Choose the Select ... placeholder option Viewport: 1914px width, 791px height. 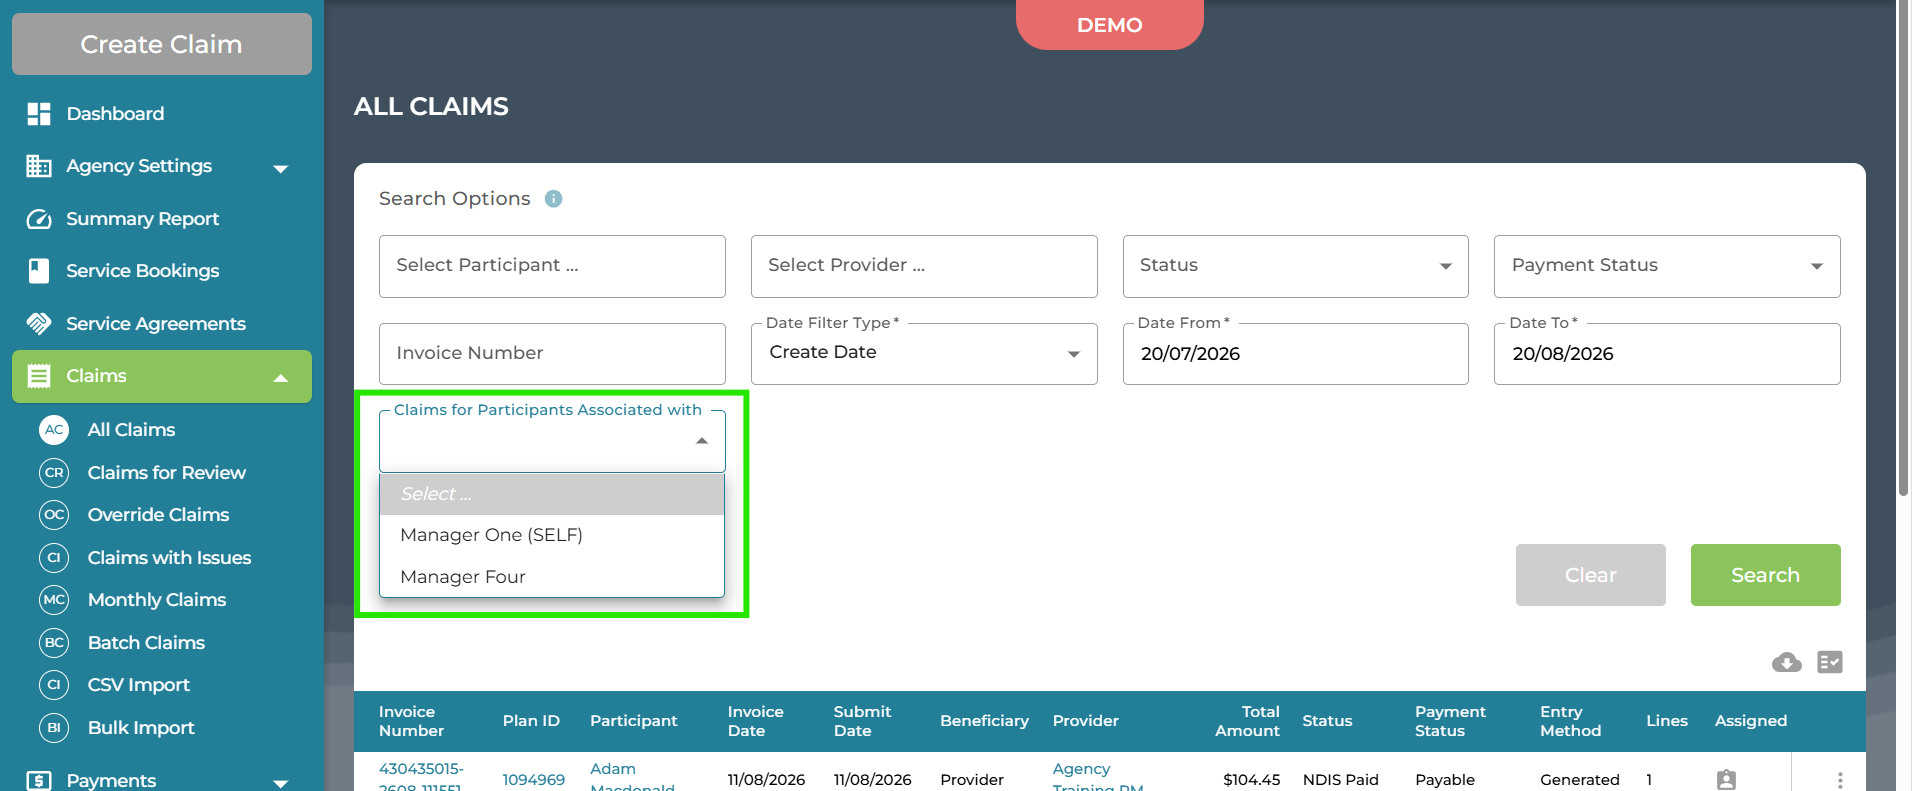point(552,494)
